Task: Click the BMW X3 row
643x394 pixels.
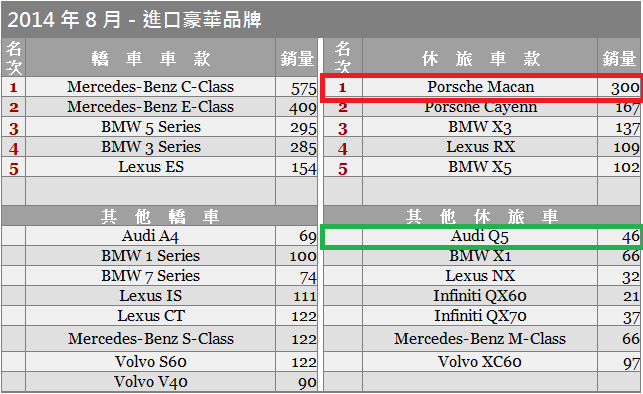Action: pos(480,127)
